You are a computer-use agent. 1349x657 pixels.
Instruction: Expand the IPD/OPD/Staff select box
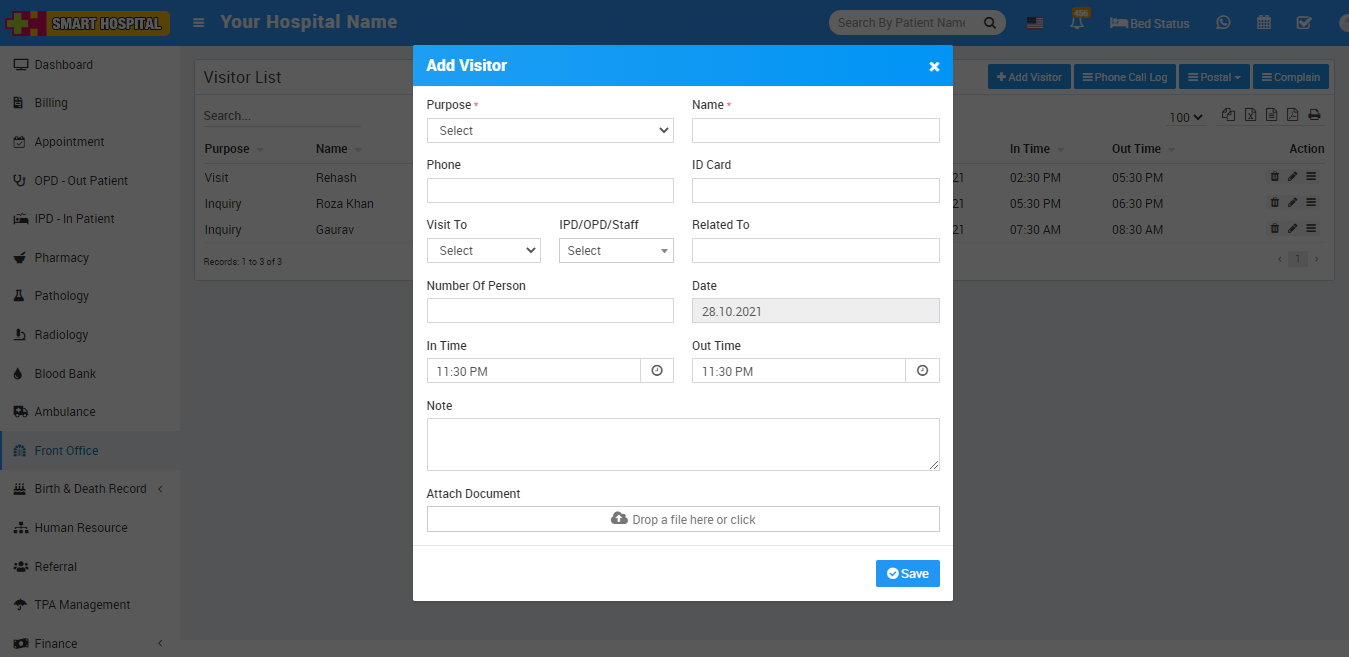(616, 251)
